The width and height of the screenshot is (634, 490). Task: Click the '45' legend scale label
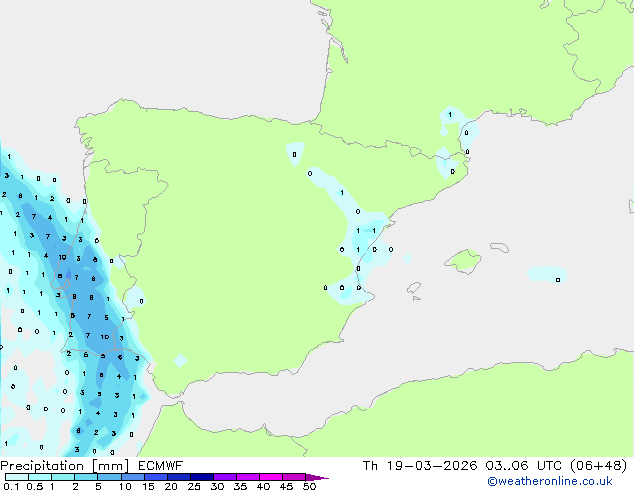286,486
